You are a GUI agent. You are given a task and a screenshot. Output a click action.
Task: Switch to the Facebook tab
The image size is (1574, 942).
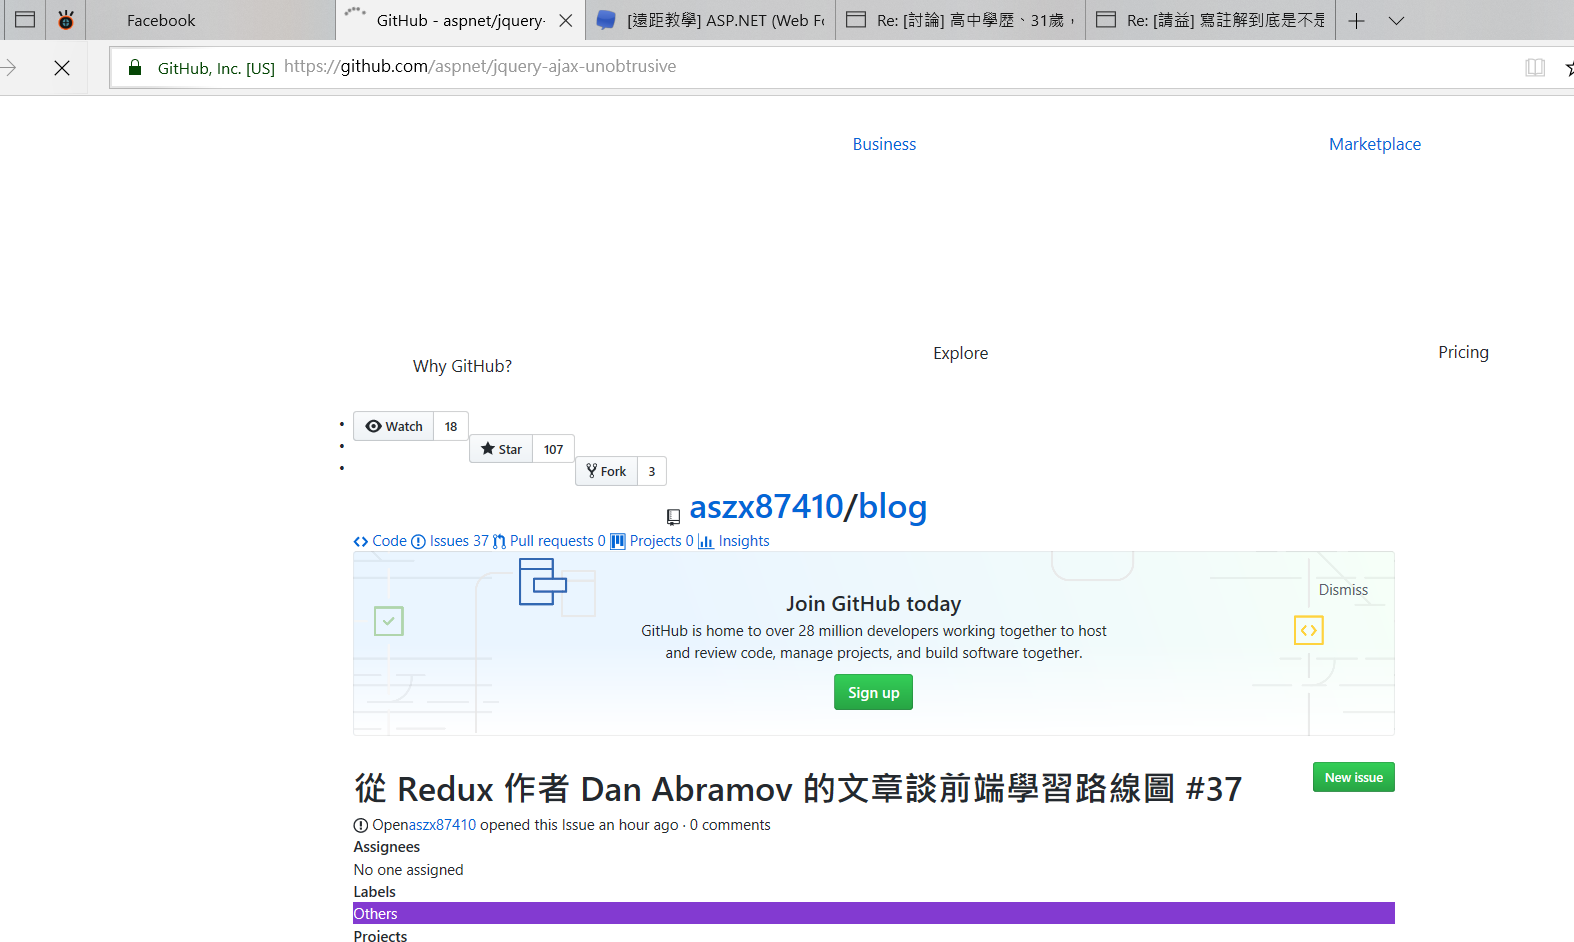(210, 20)
